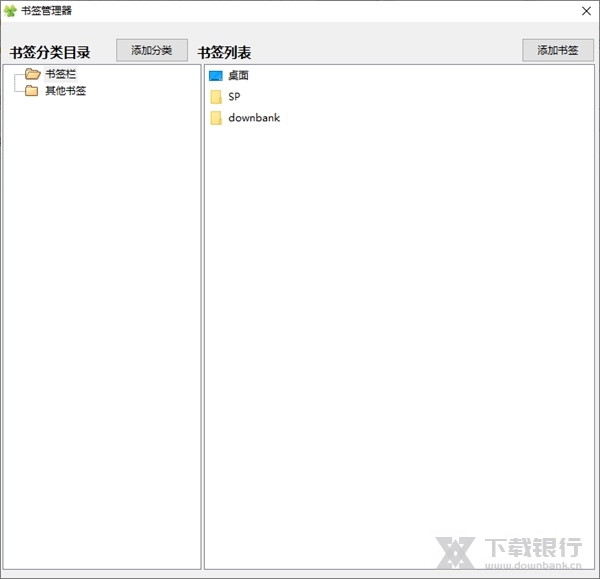Click the downbank bookmark folder icon
Viewport: 600px width, 579px height.
(x=216, y=118)
